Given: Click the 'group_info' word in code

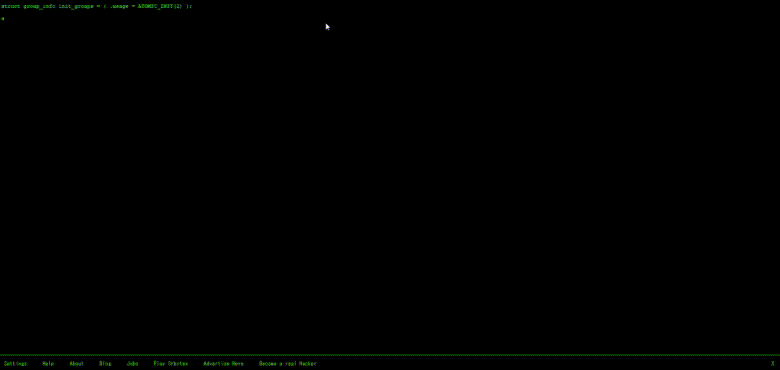Looking at the screenshot, I should 39,6.
